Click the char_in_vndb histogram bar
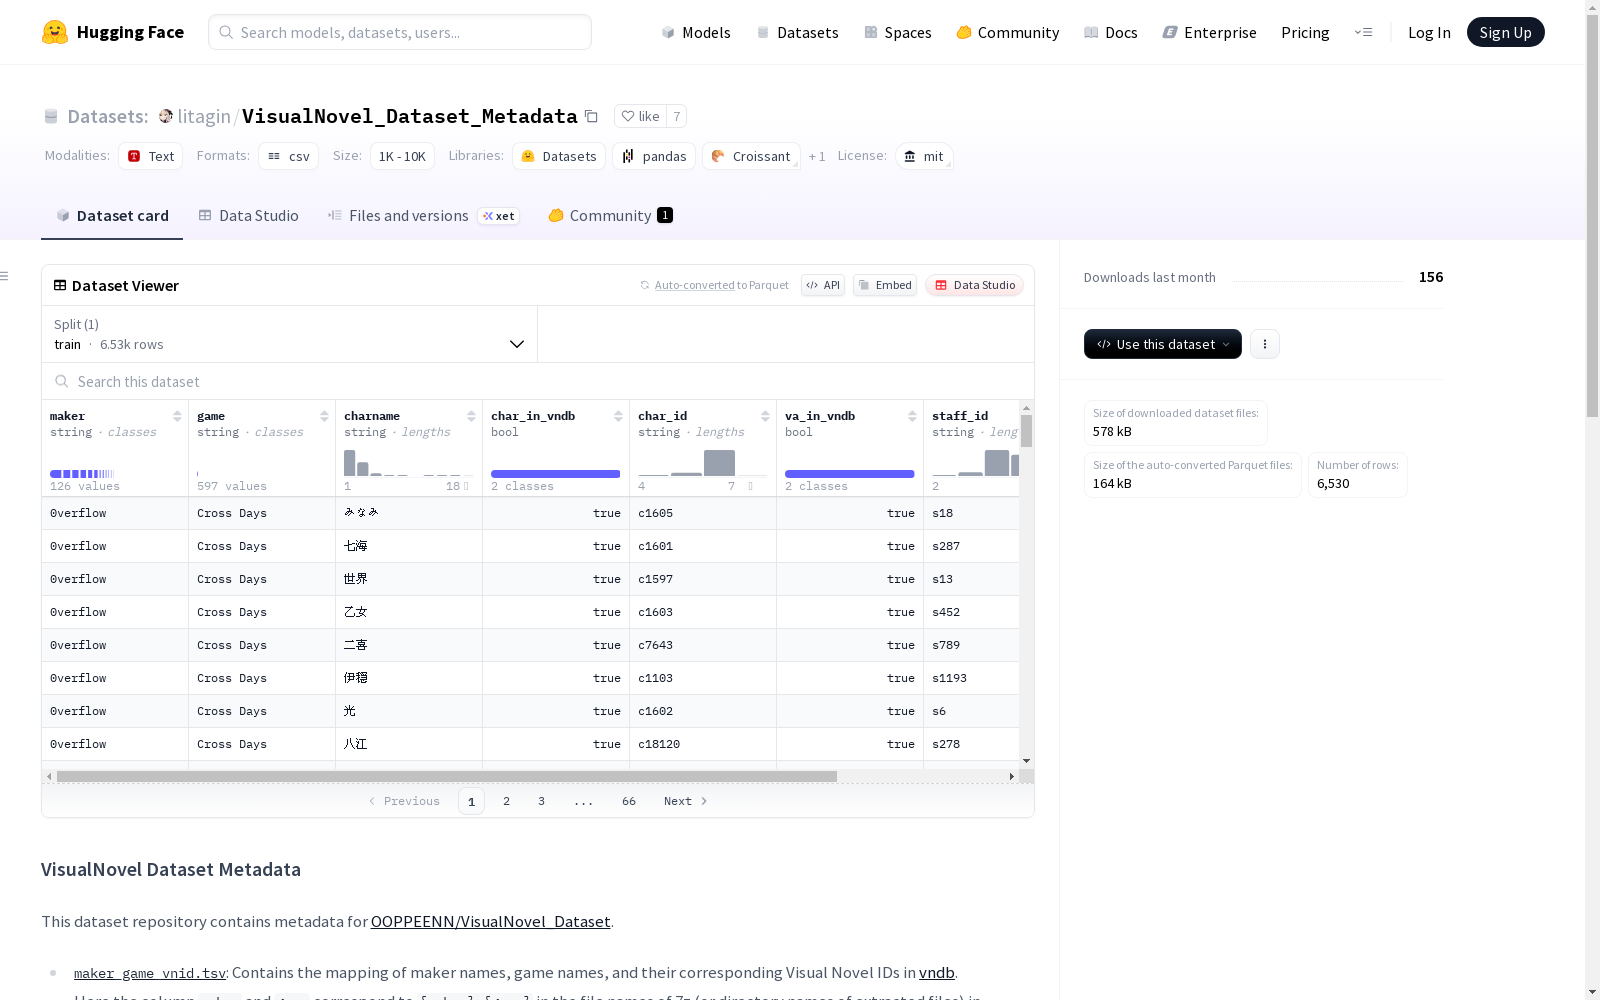This screenshot has height=1000, width=1600. [x=555, y=474]
